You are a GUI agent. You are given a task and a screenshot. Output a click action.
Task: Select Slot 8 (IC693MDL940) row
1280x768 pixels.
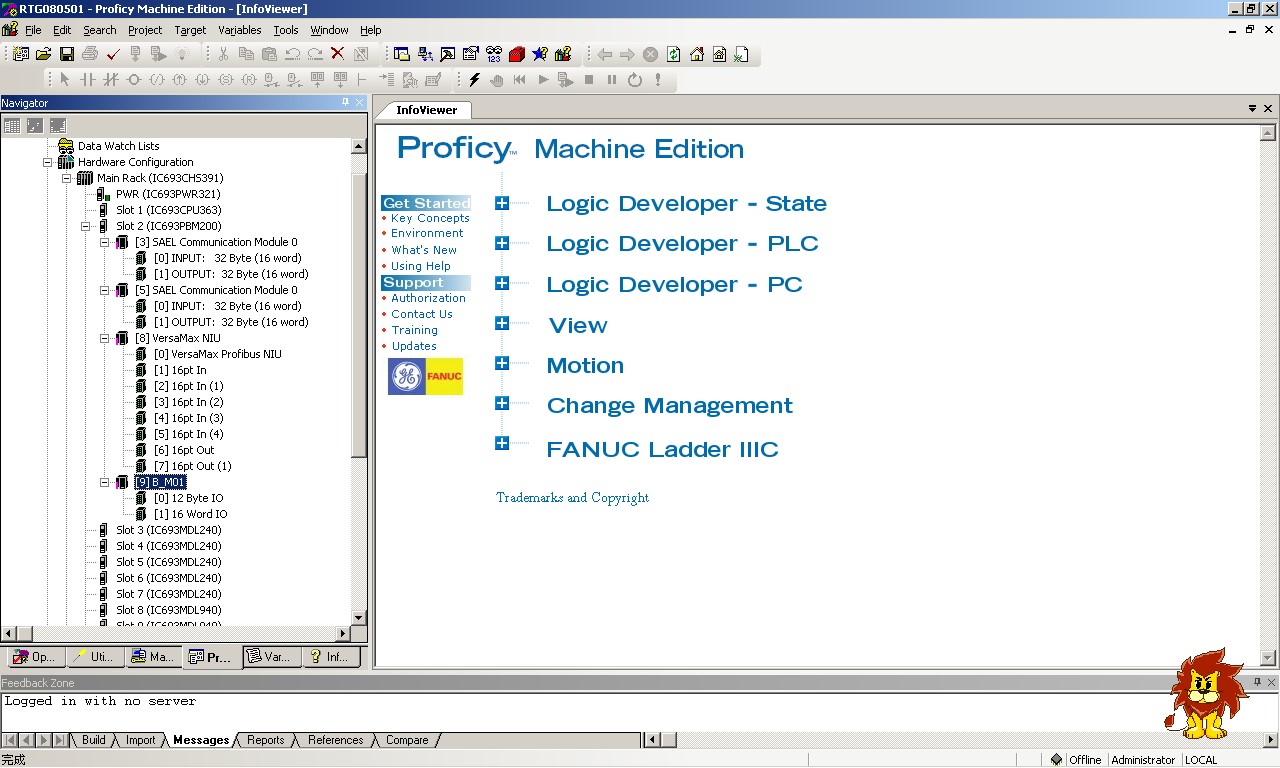coord(168,610)
